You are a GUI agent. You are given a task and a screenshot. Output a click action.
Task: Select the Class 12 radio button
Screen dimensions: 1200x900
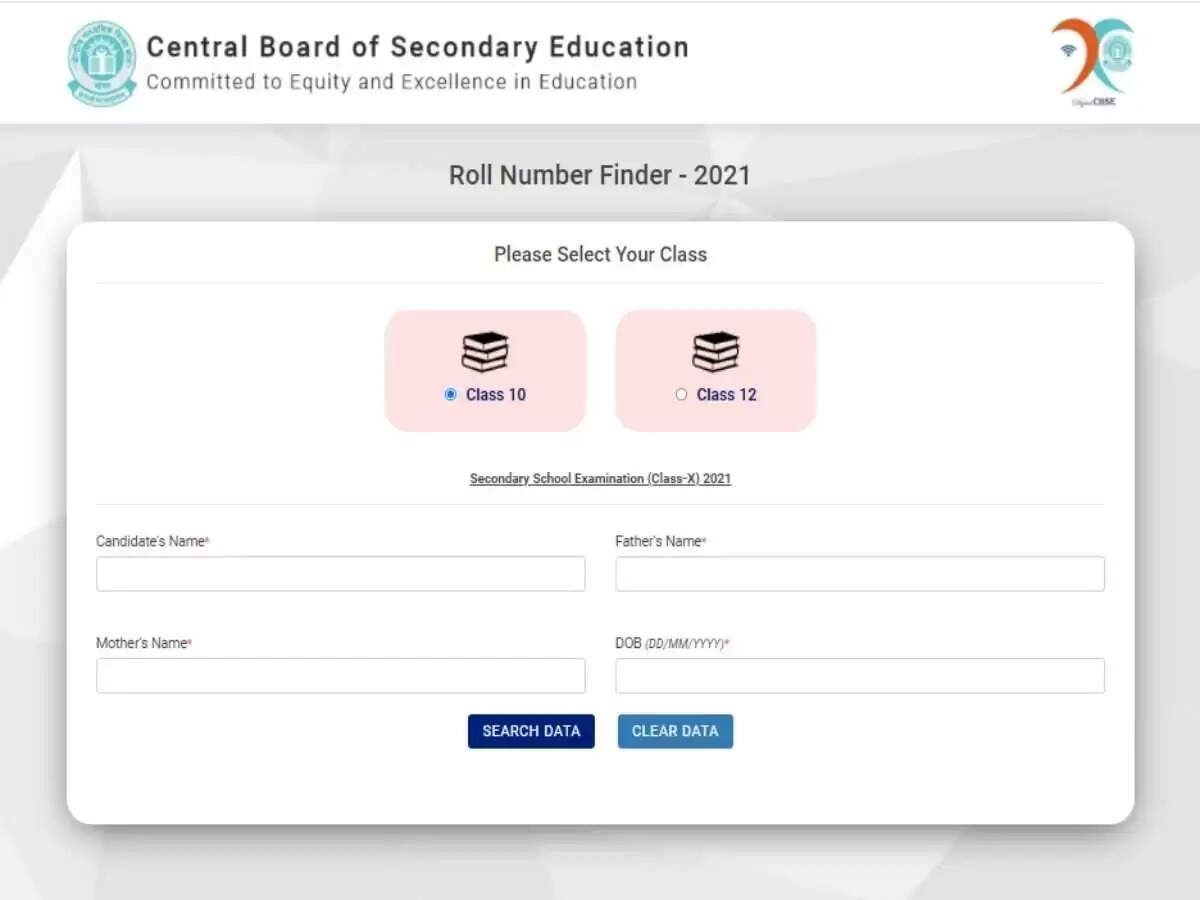pyautogui.click(x=681, y=395)
